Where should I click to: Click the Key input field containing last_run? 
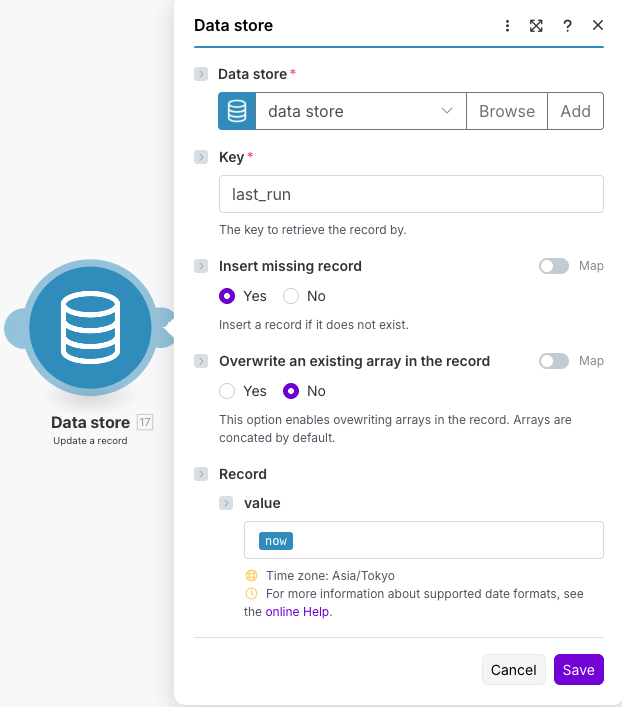410,194
